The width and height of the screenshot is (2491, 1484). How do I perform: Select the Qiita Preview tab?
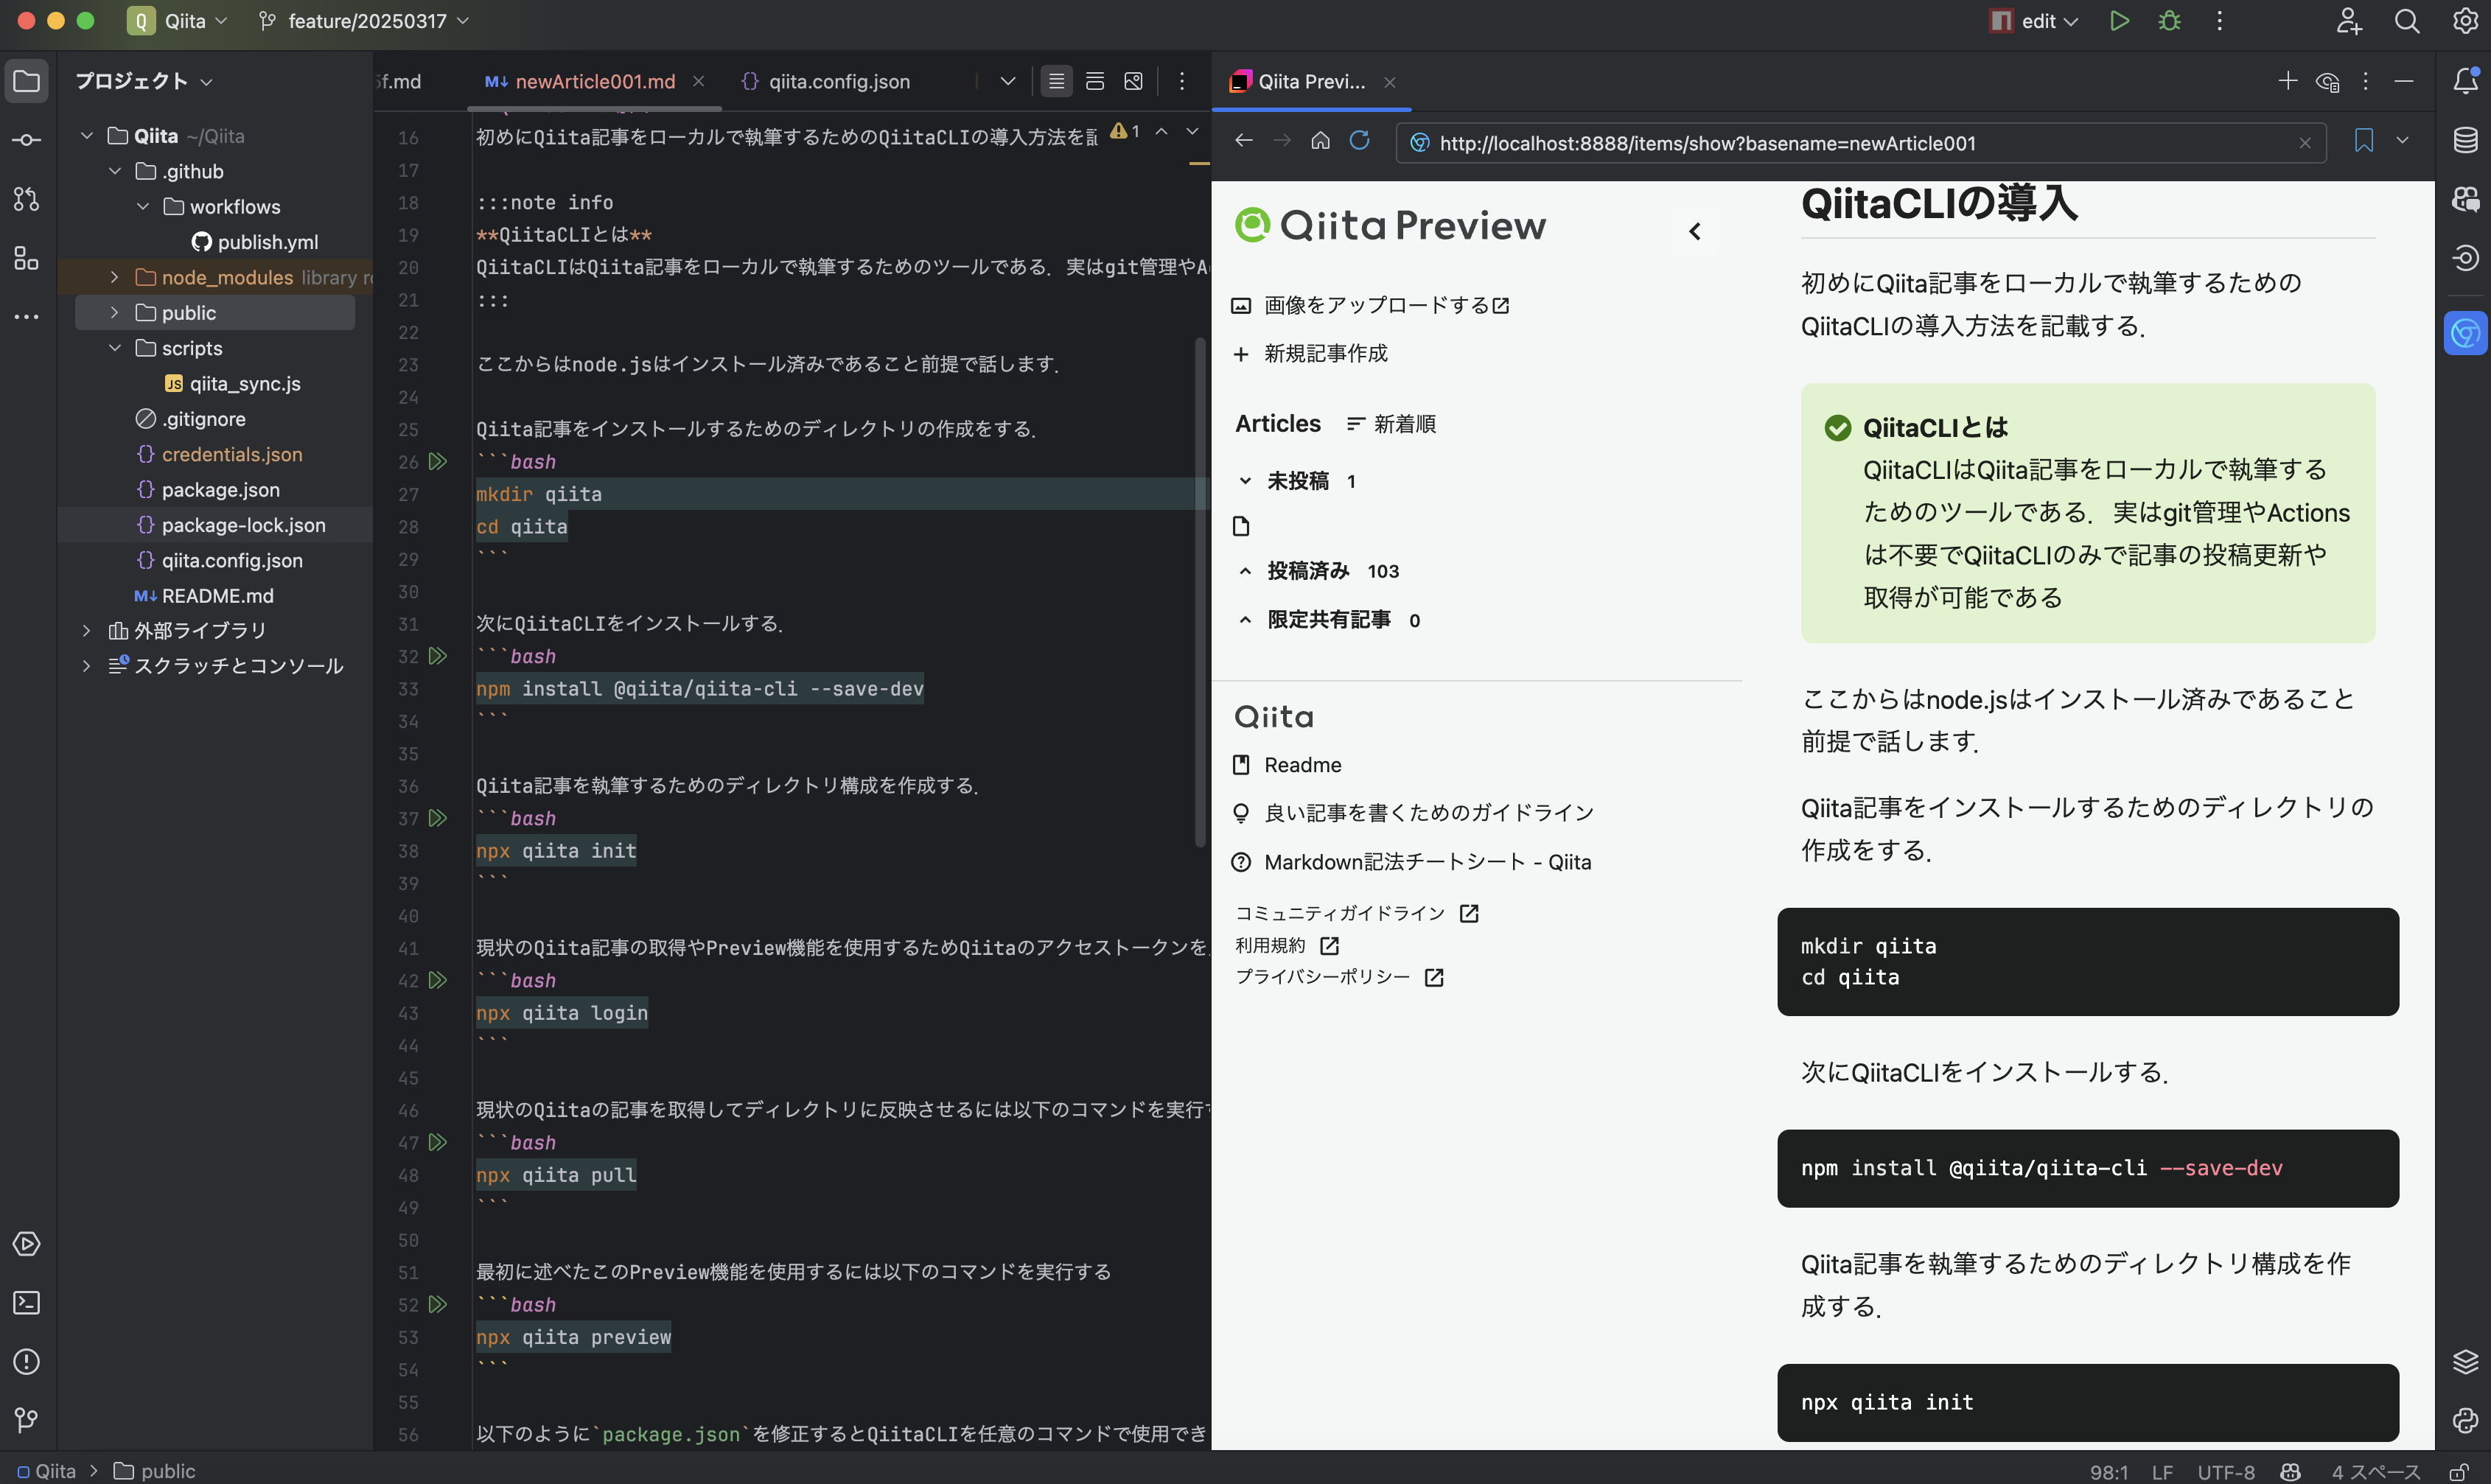1310,82
